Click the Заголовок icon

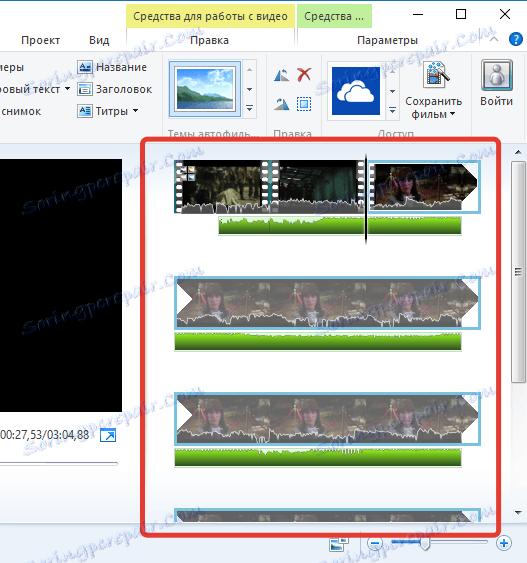pos(85,89)
